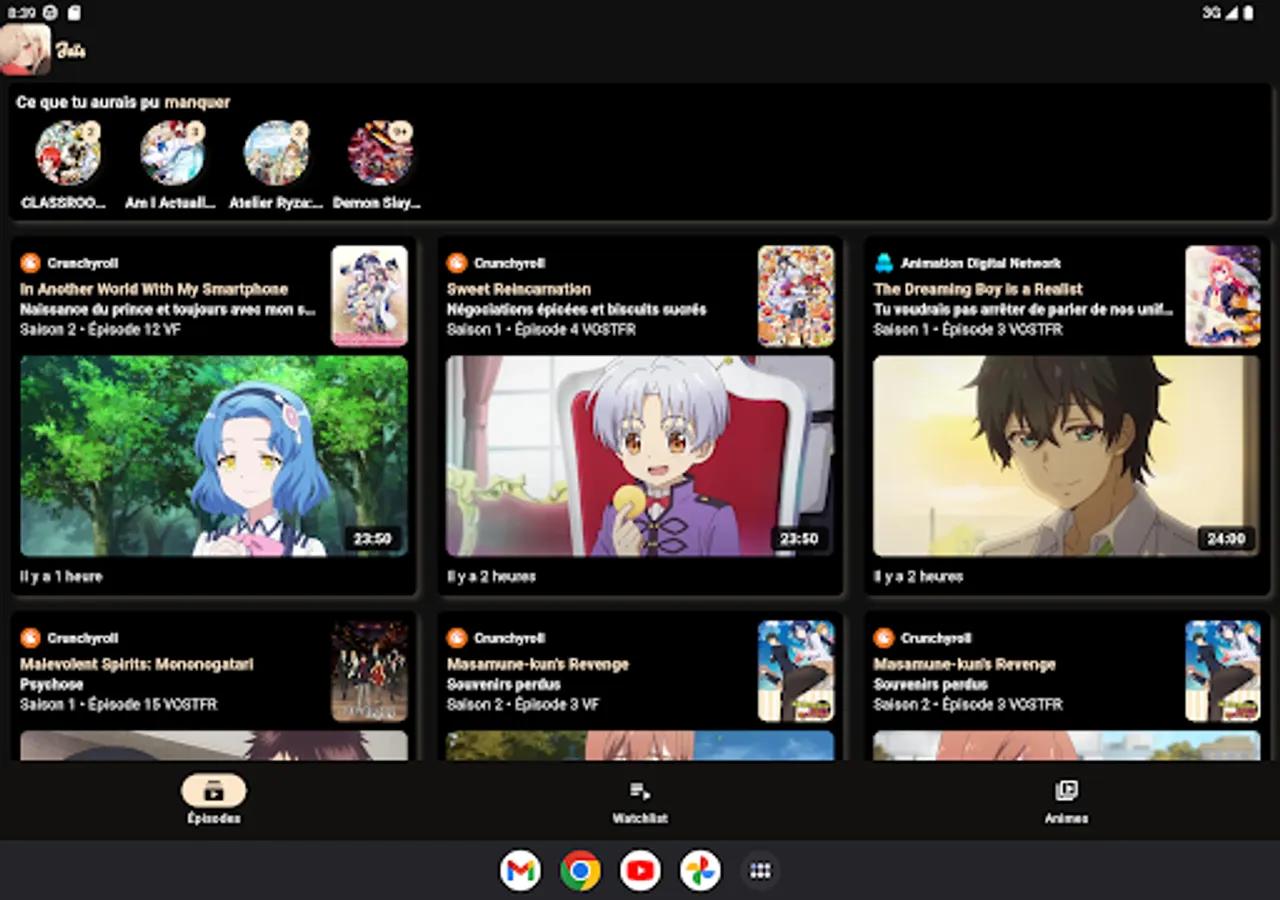
Task: Switch to the Animes tab
Action: click(x=1066, y=802)
